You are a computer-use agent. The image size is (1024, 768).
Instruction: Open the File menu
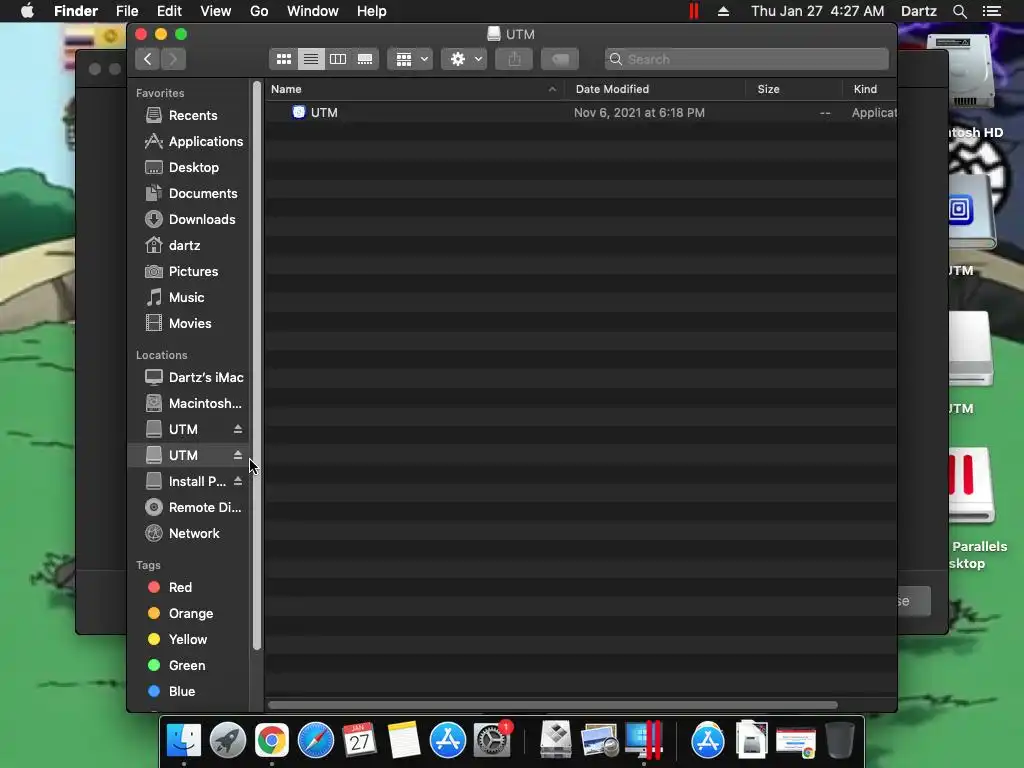127,11
